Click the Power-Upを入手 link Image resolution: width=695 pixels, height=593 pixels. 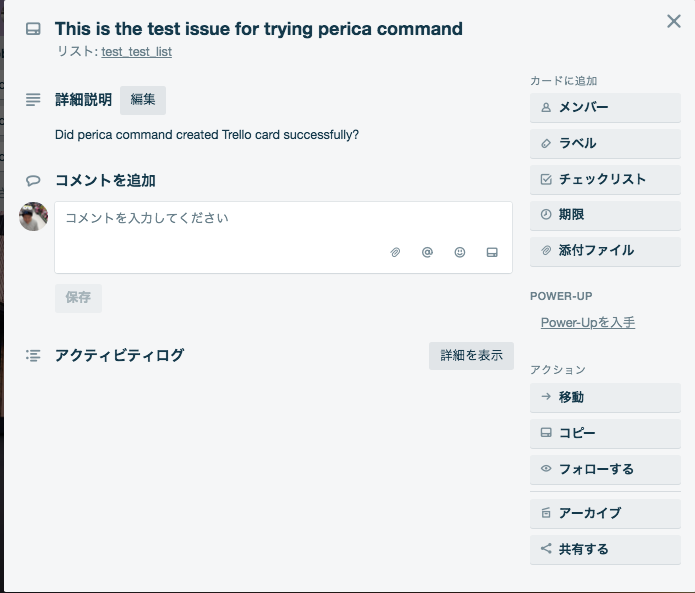coord(588,323)
